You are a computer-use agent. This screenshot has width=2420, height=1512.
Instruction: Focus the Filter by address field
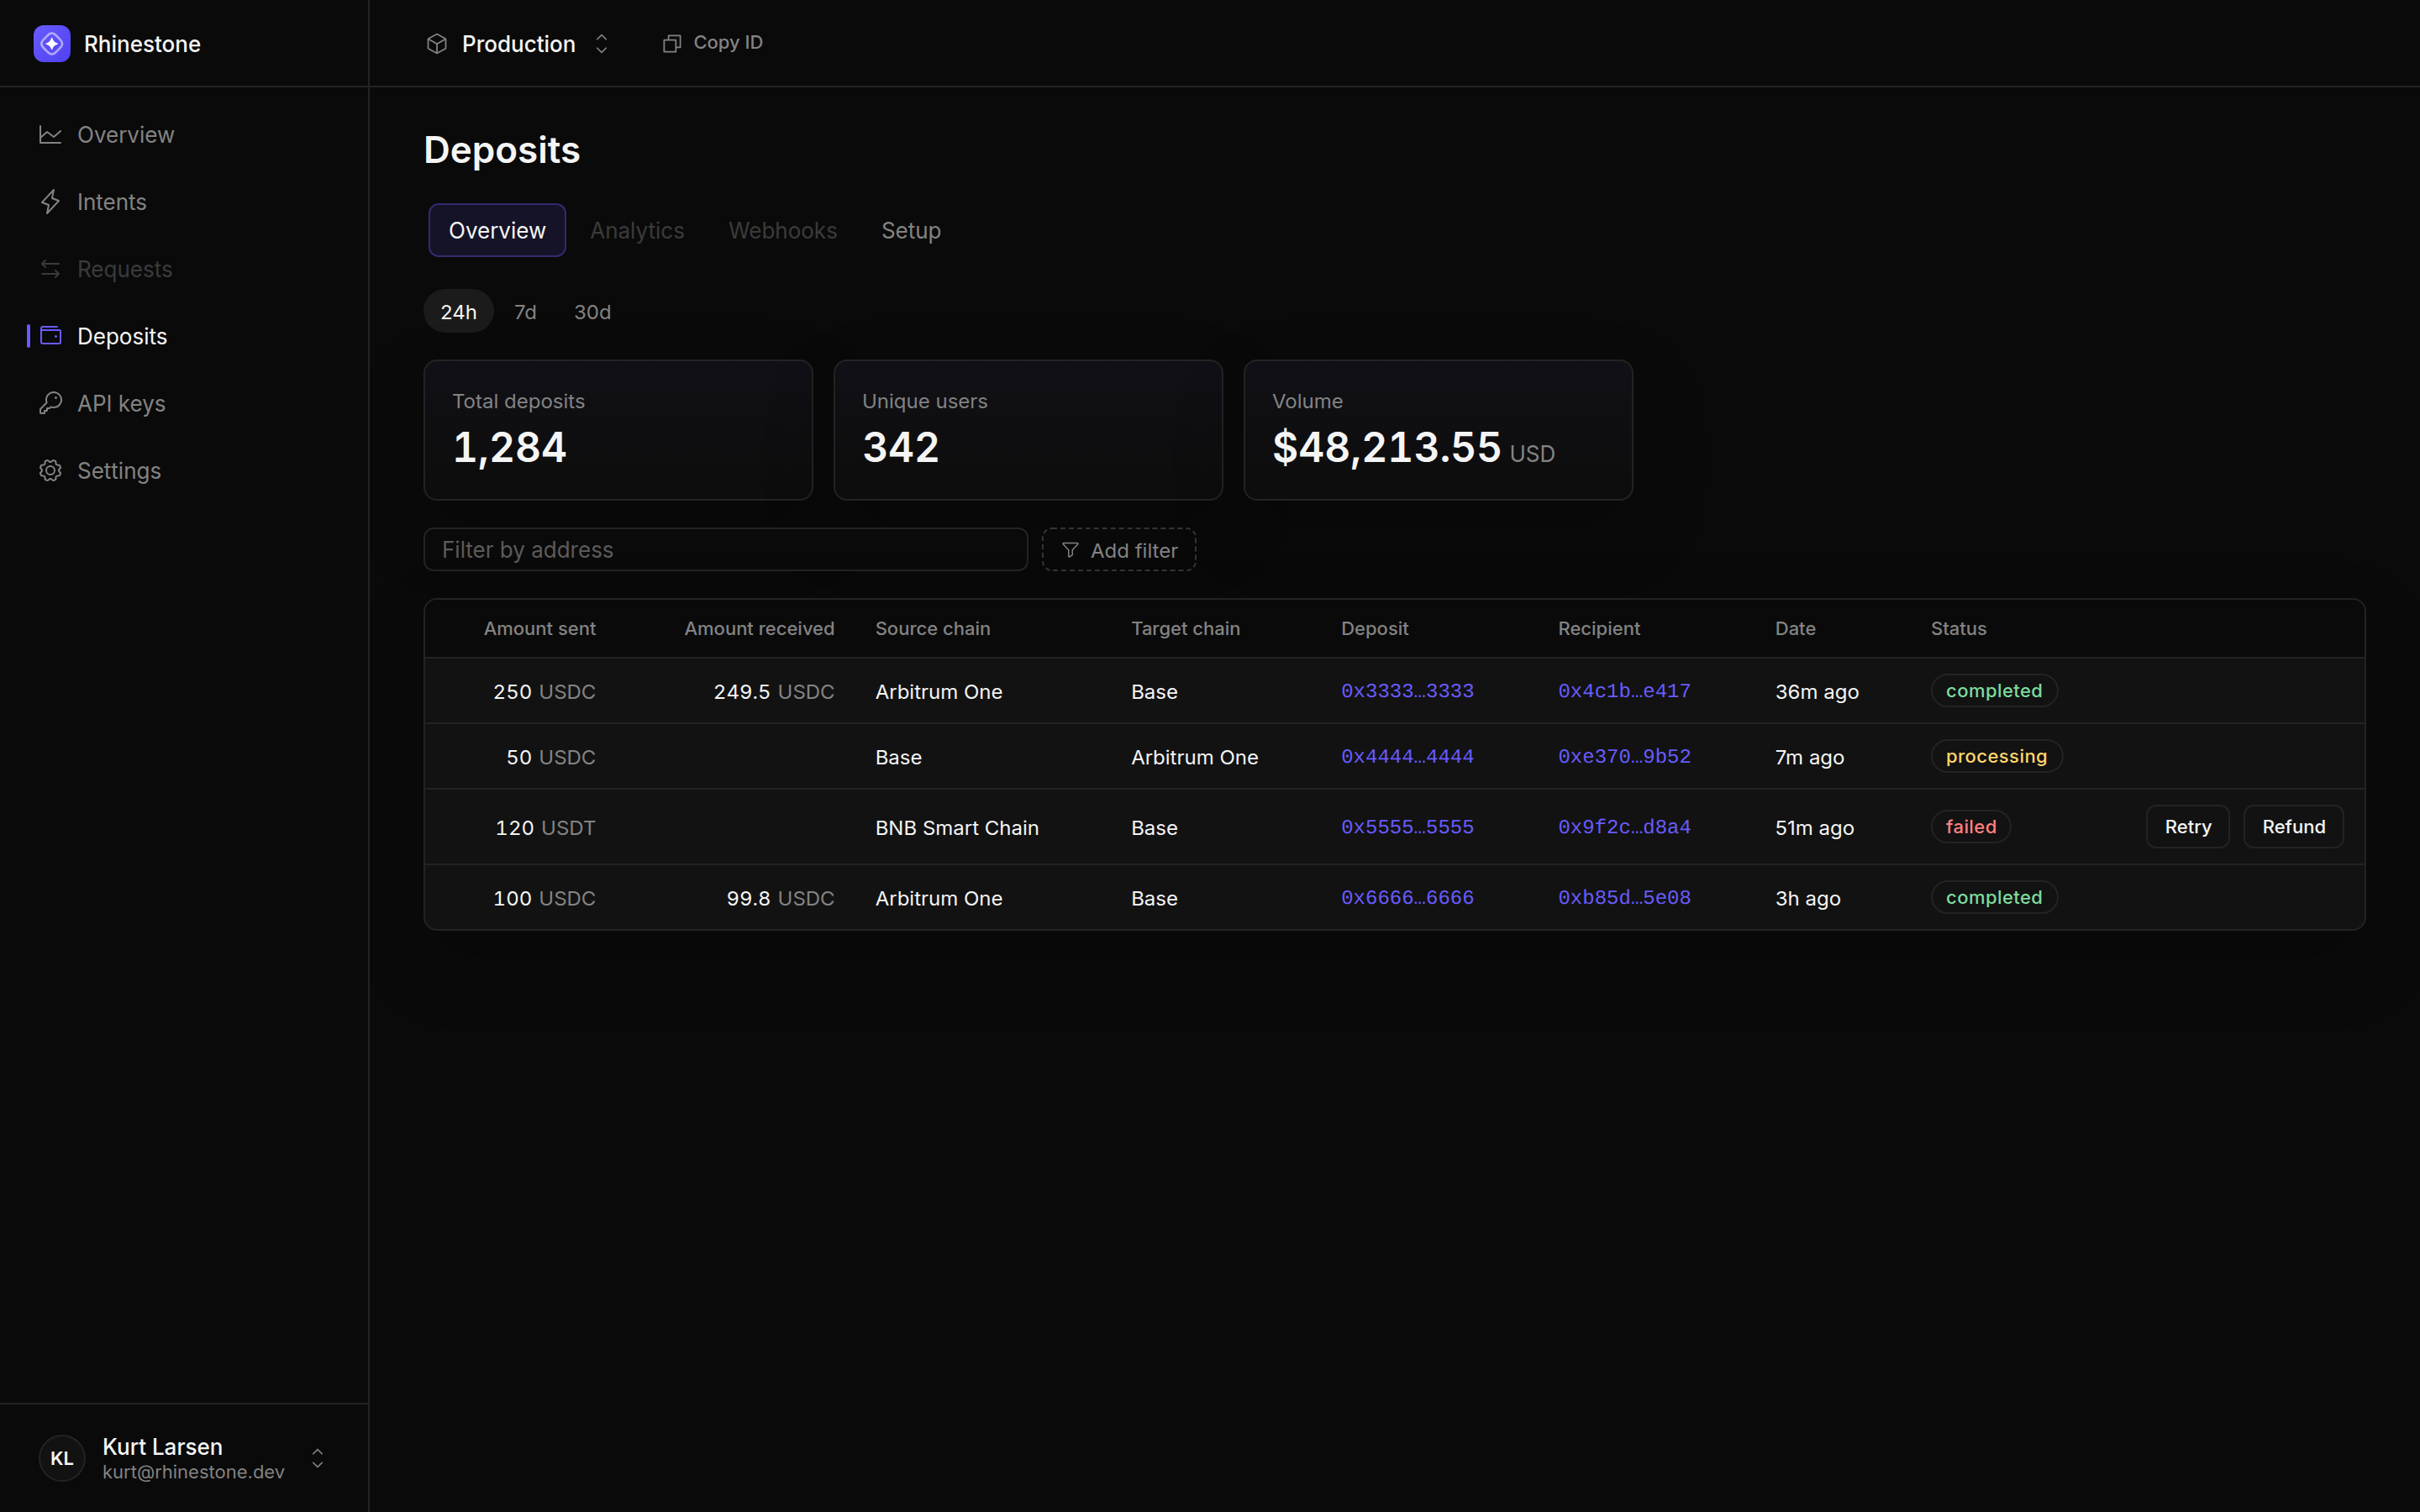[726, 550]
